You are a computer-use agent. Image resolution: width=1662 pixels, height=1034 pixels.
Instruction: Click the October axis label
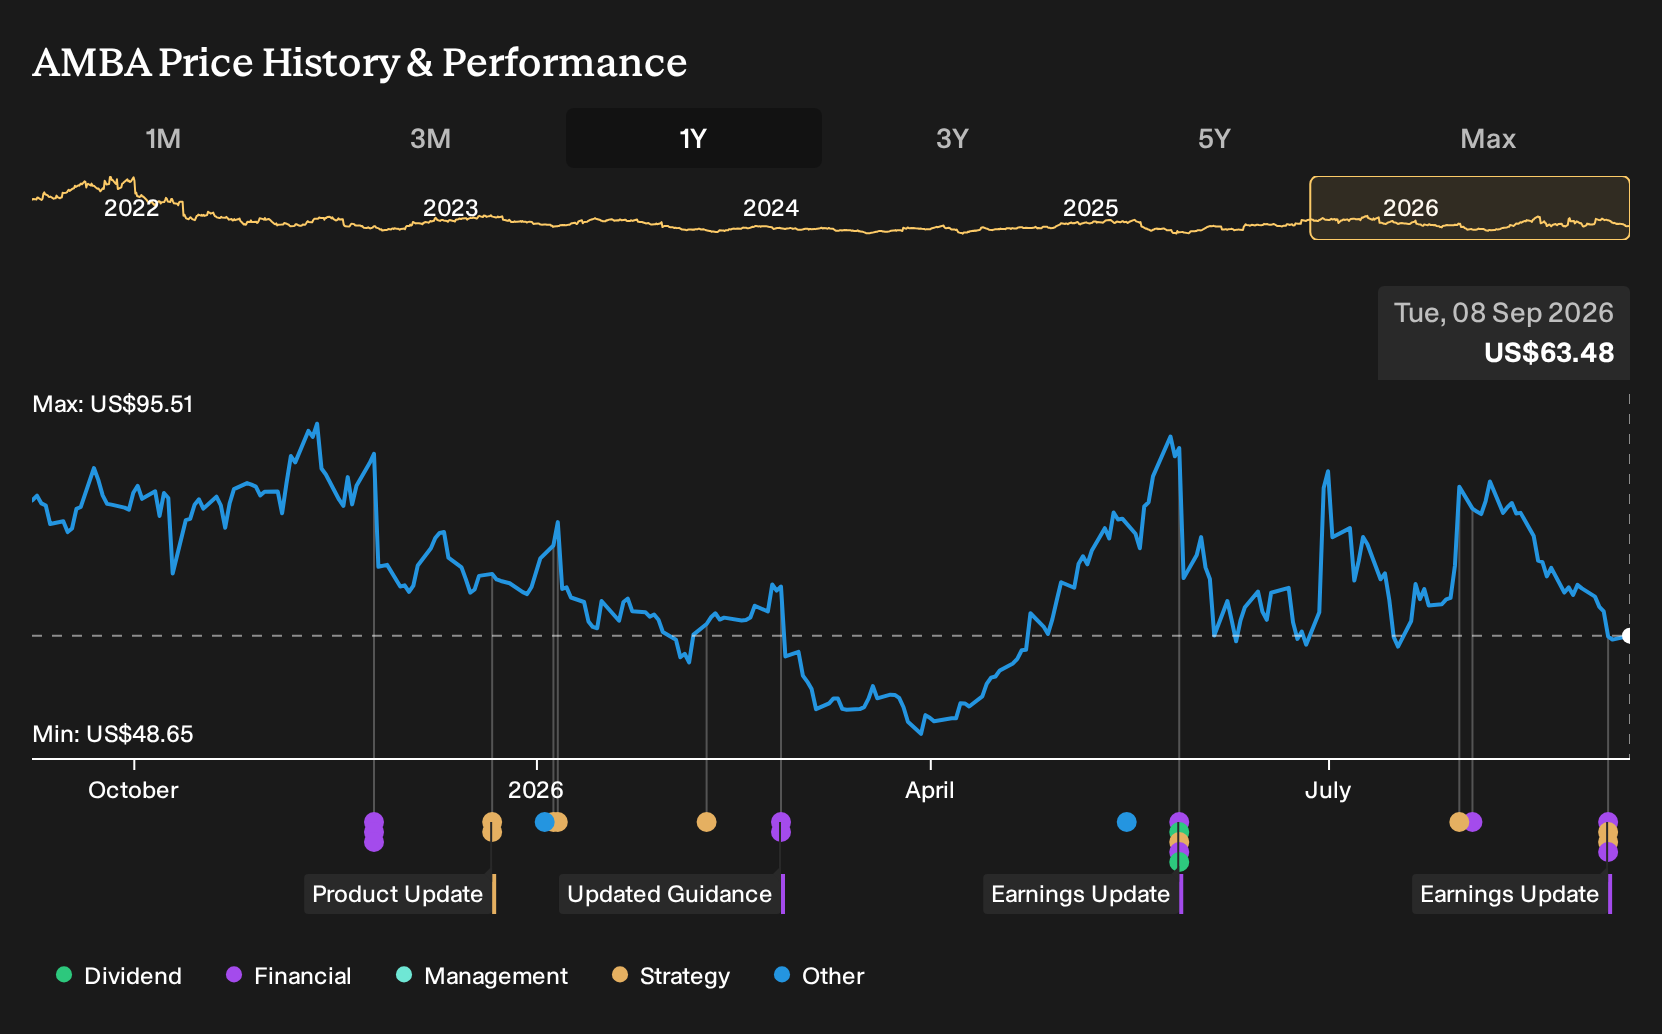(x=133, y=790)
